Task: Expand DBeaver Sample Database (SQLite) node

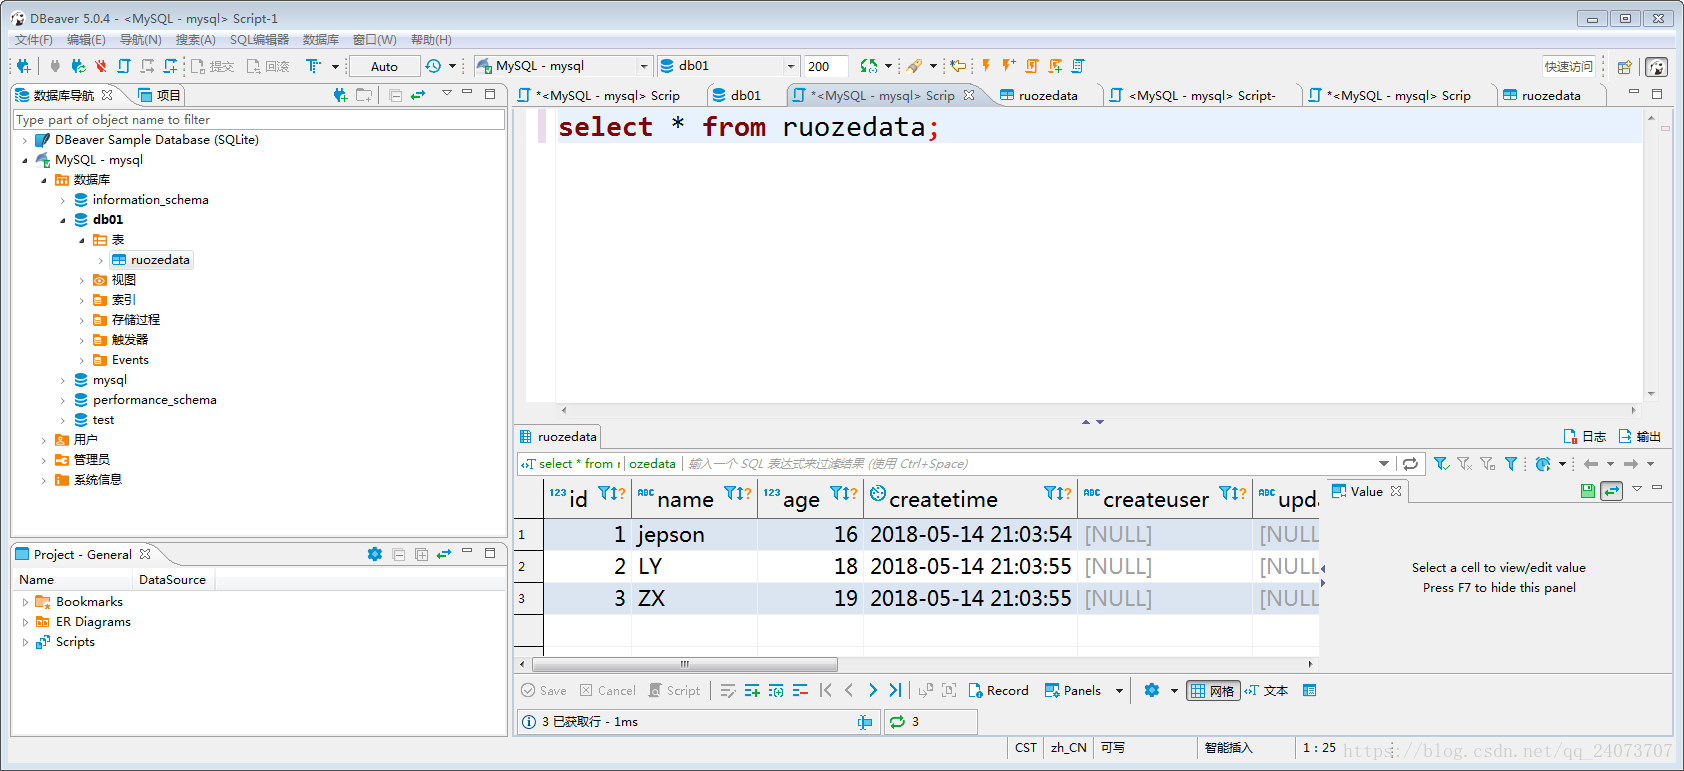Action: coord(25,140)
